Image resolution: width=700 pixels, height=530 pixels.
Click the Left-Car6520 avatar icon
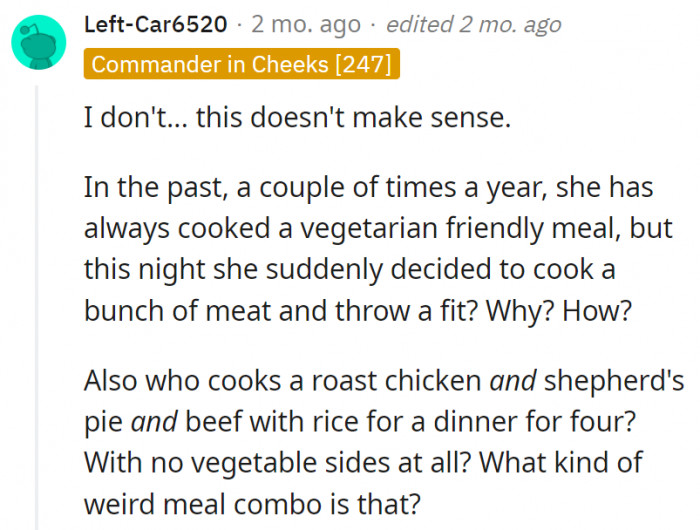(x=39, y=43)
